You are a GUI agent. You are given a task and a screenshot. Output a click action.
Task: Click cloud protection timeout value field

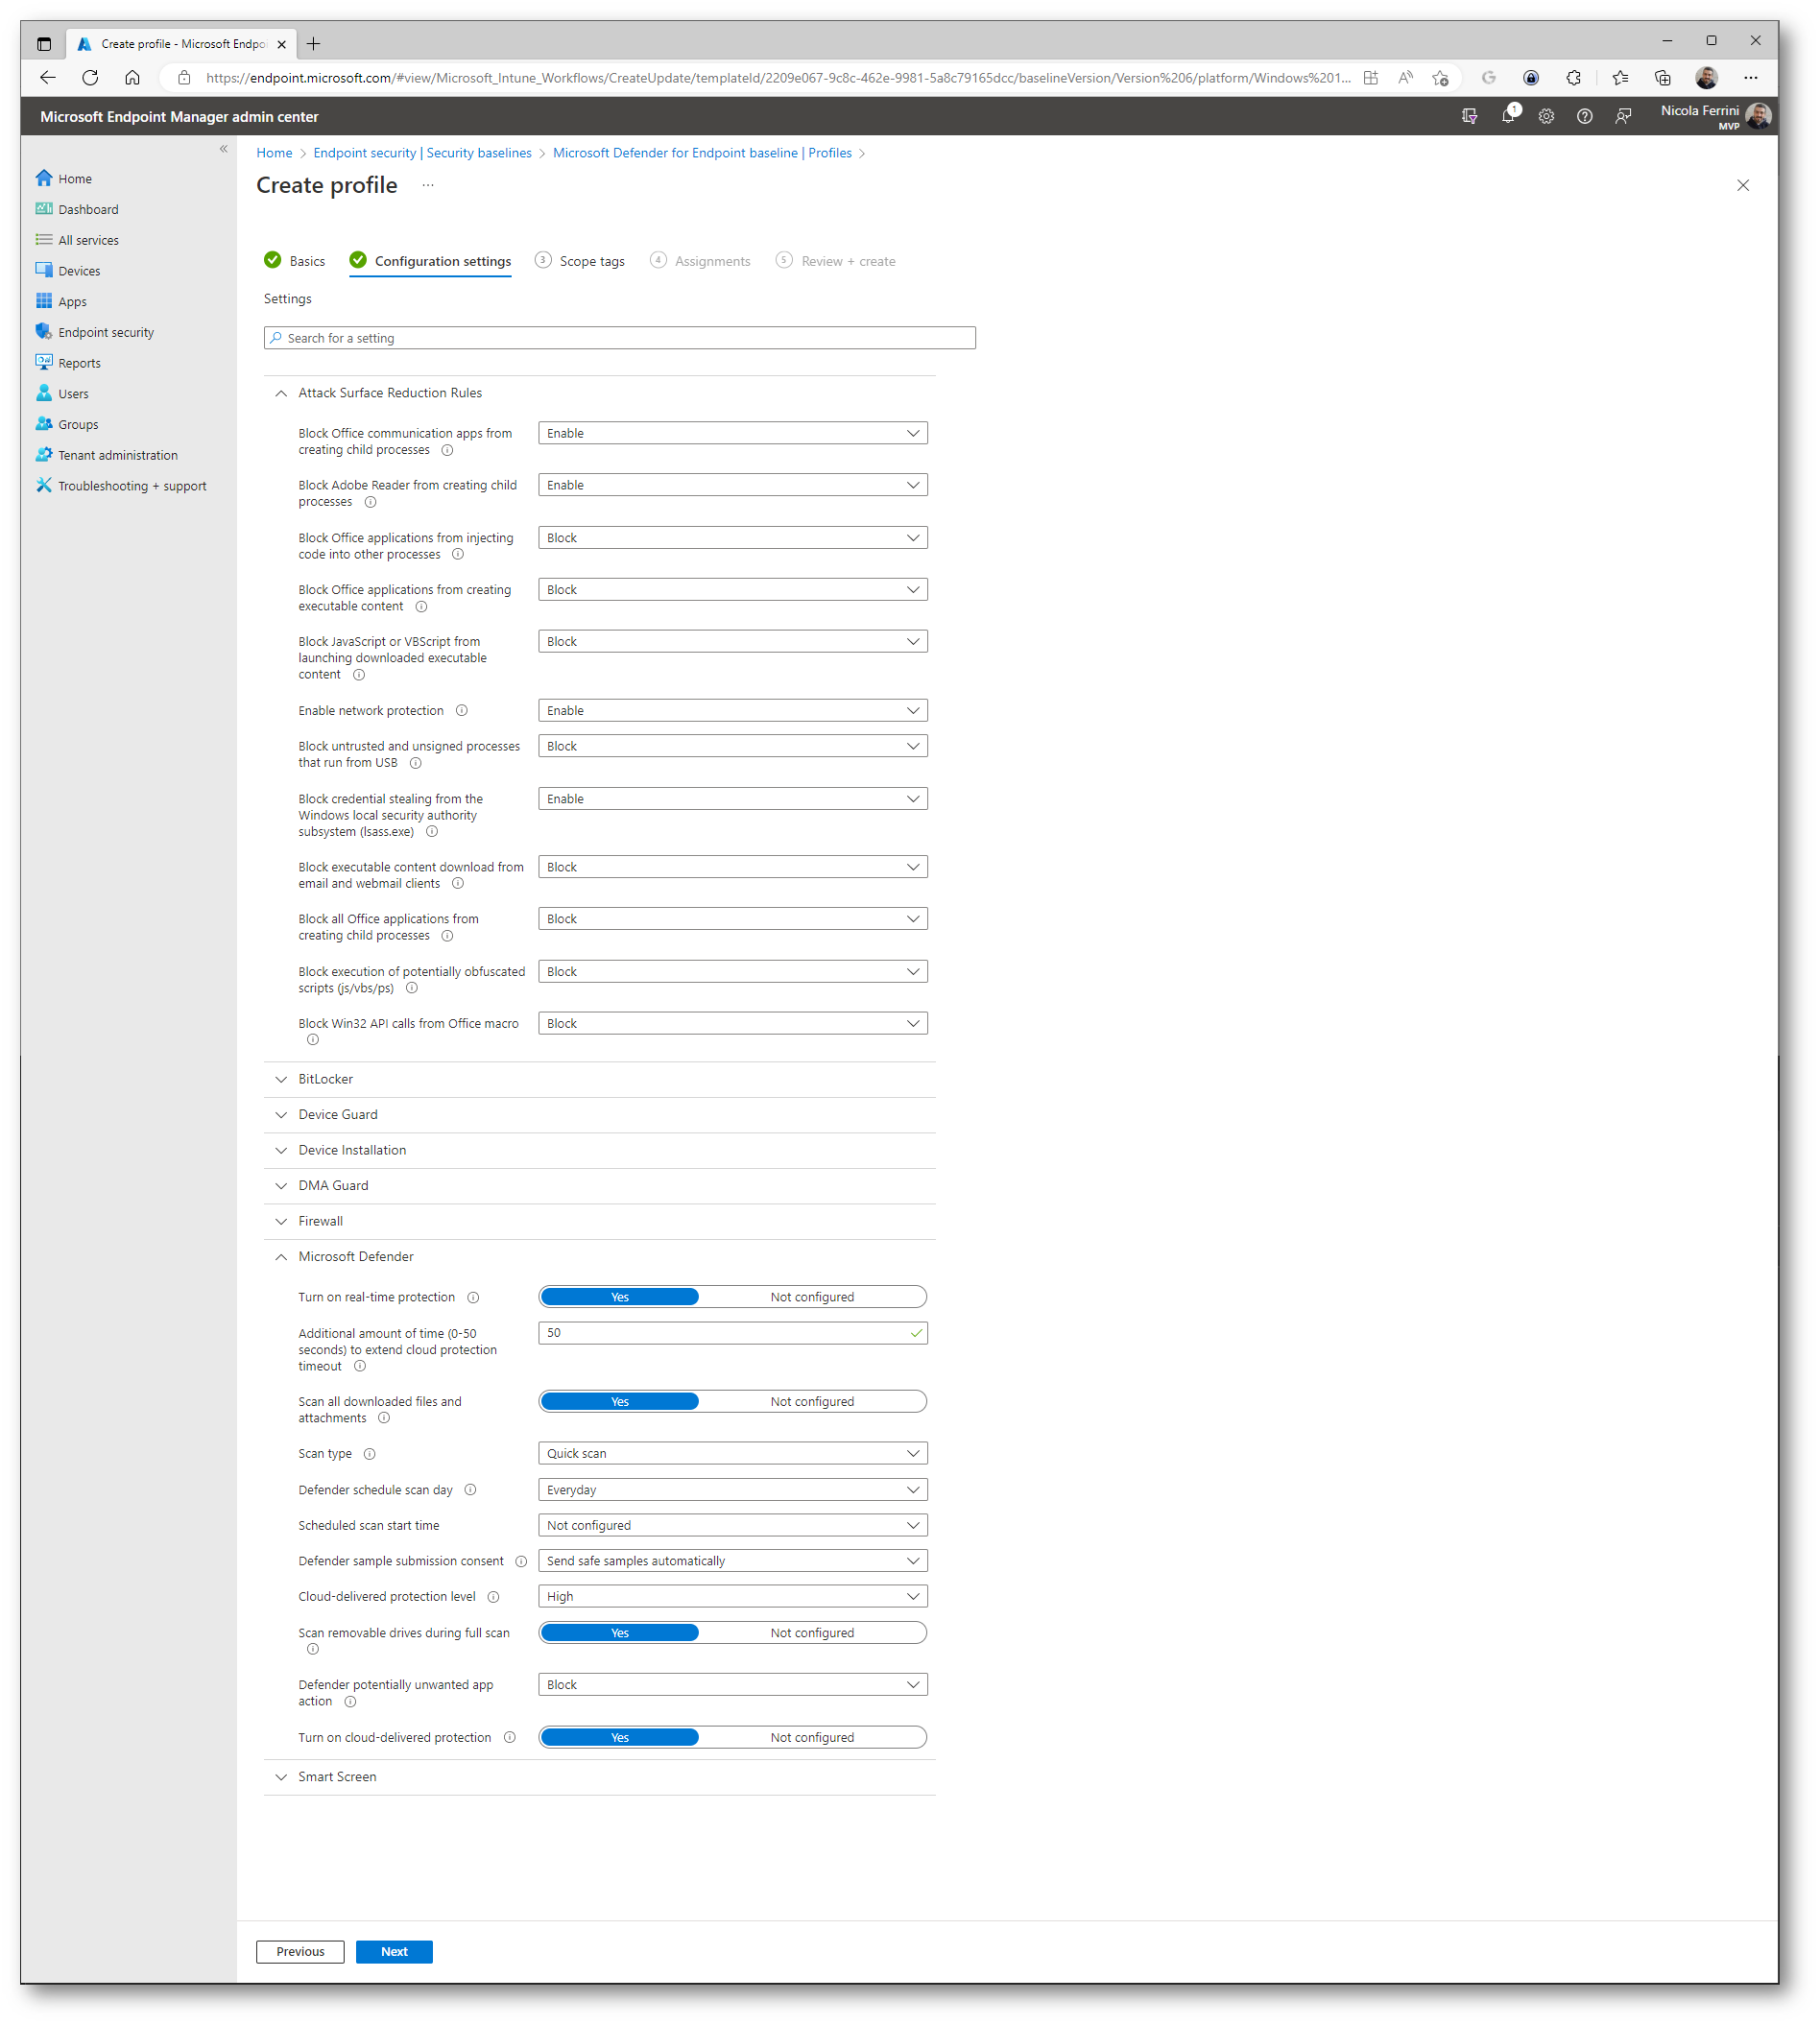click(733, 1334)
